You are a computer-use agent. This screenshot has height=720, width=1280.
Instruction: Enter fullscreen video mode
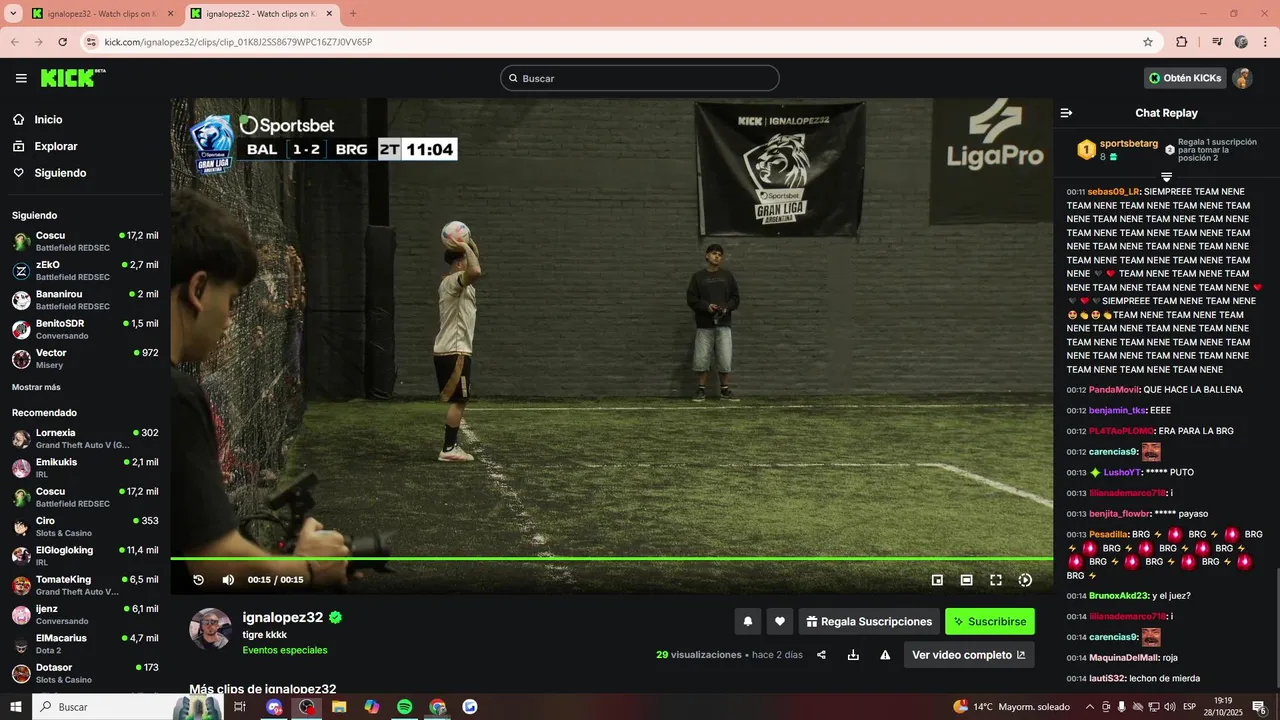(996, 580)
